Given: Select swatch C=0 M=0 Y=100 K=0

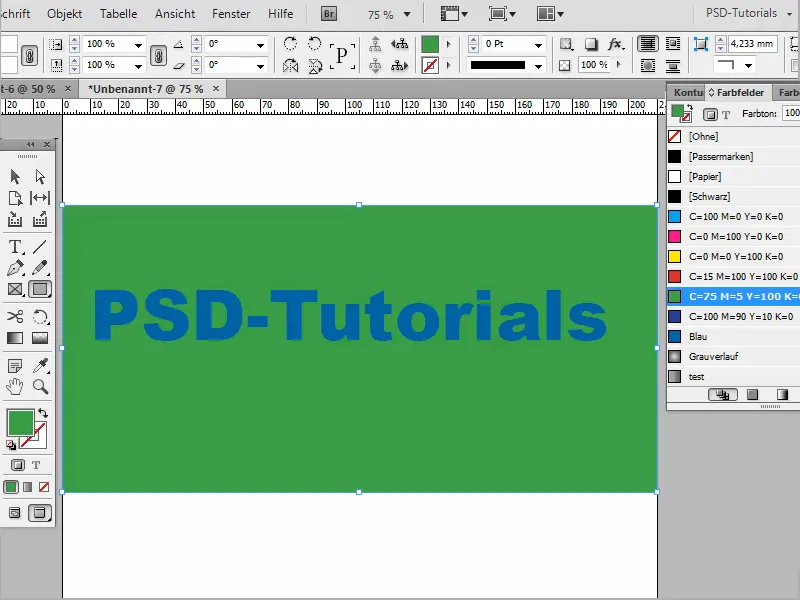Looking at the screenshot, I should point(733,257).
